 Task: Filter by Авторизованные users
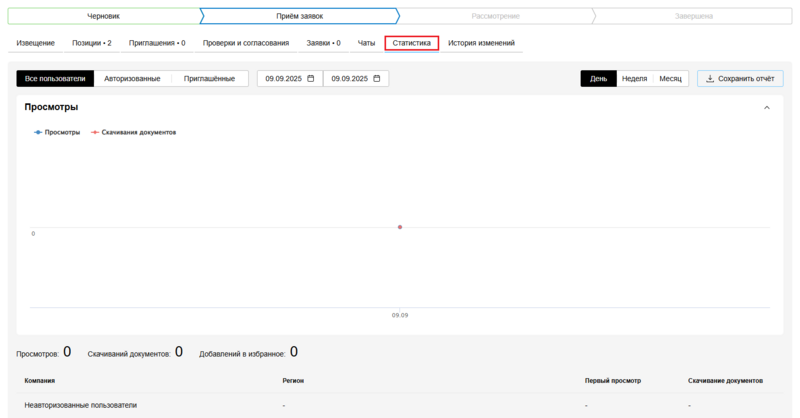pos(132,78)
